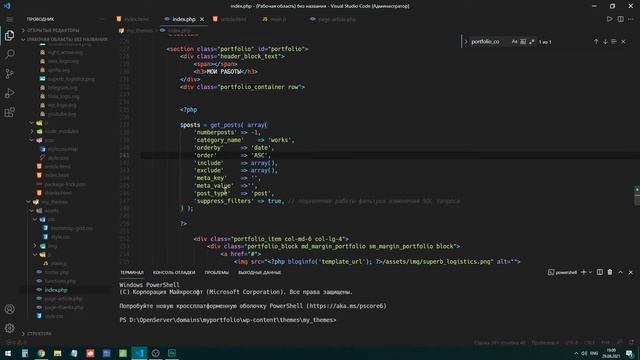Select the ТЕРМИНАЛ panel tab

tap(132, 272)
